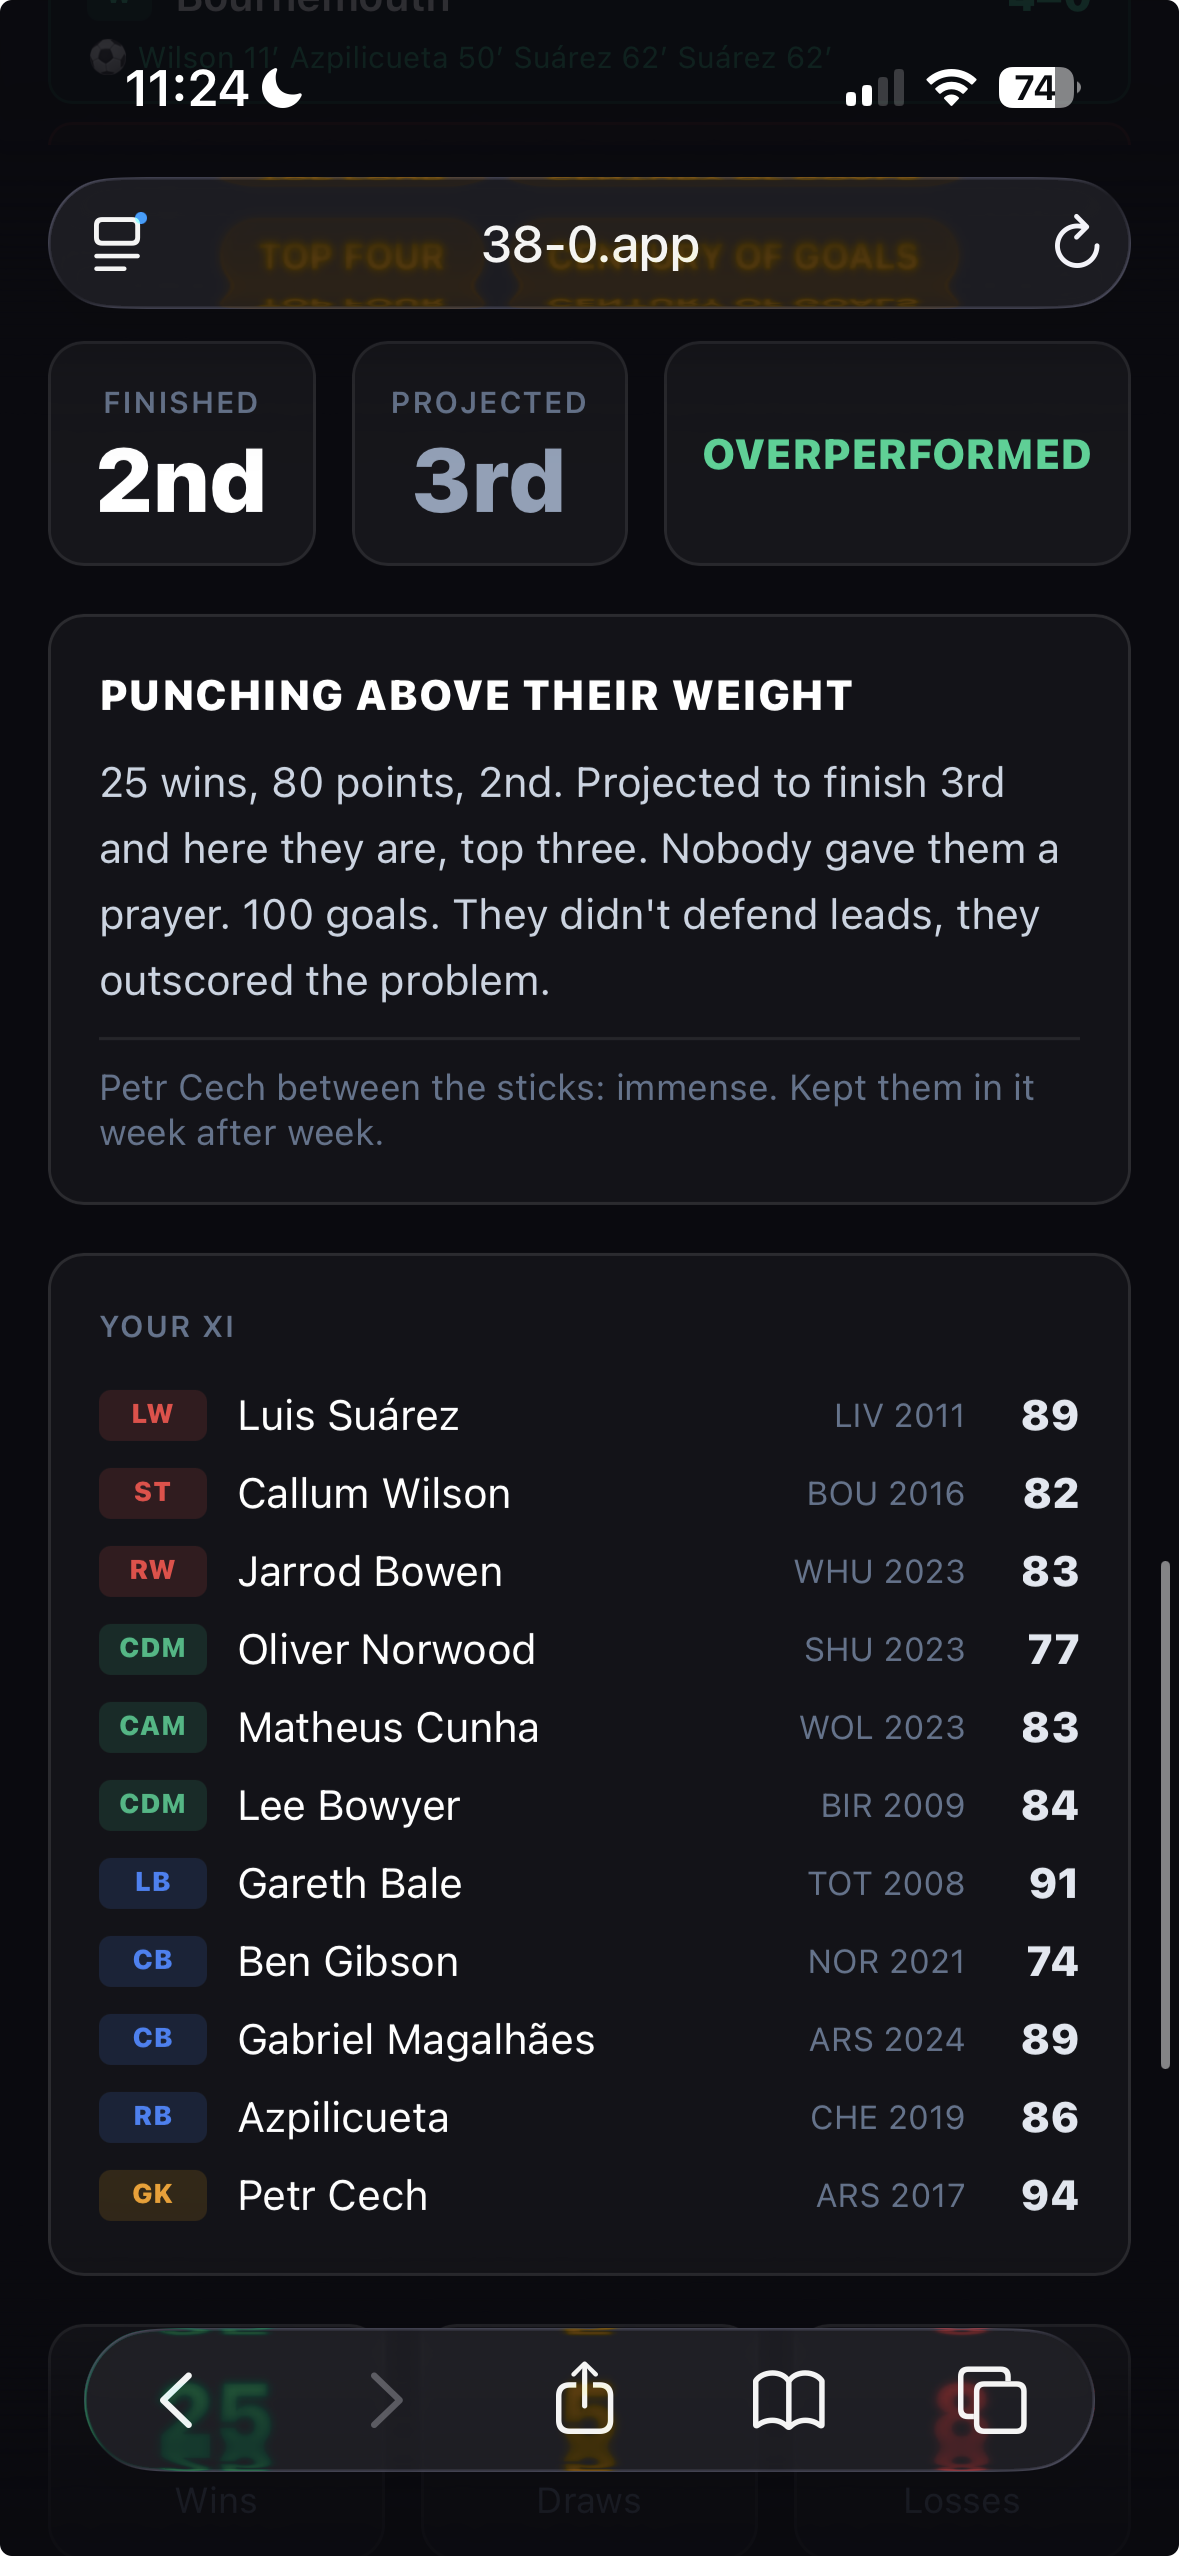
Task: Open the Share sheet icon
Action: pos(585,2396)
